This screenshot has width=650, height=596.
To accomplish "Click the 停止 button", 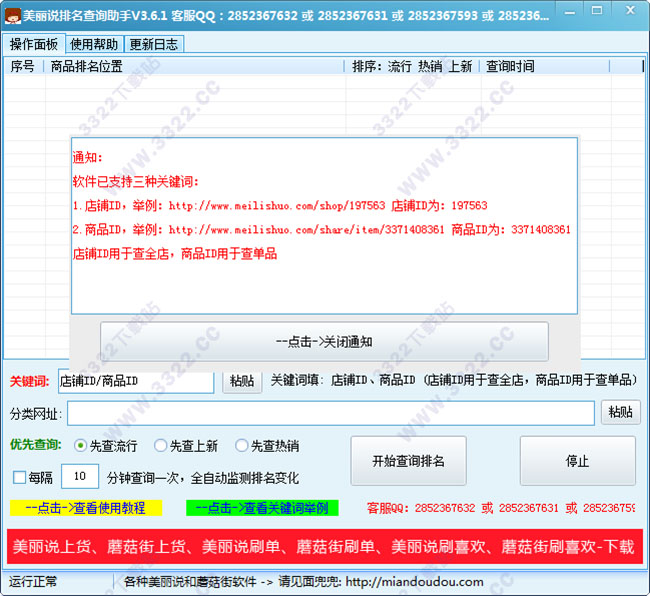I will [x=577, y=460].
